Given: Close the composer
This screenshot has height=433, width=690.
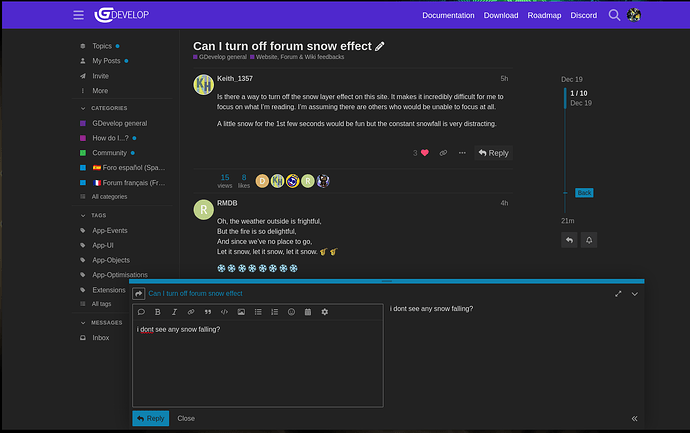Looking at the screenshot, I should pyautogui.click(x=186, y=418).
